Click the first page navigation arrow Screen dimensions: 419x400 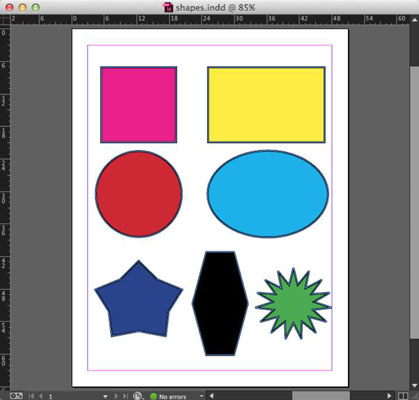click(x=32, y=396)
